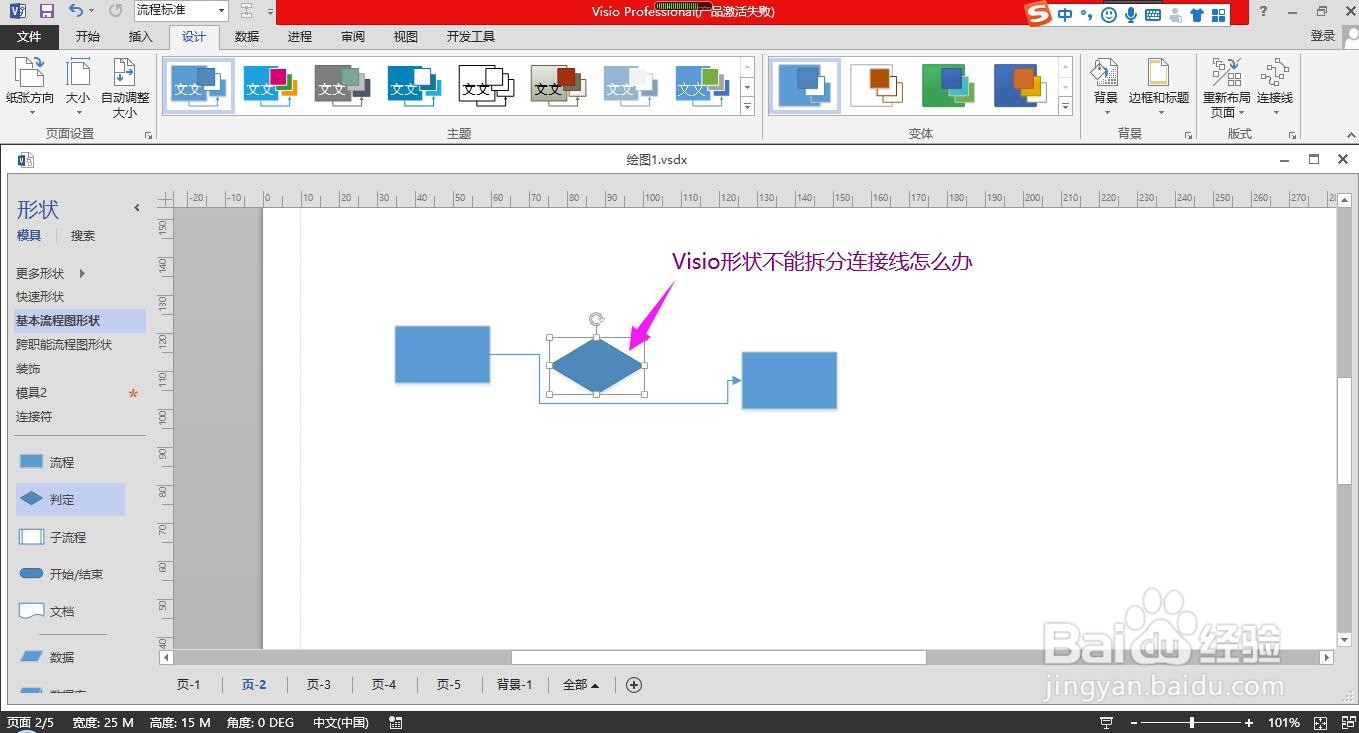The height and width of the screenshot is (733, 1359).
Task: Pick the 判定 decision shape
Action: [70, 499]
